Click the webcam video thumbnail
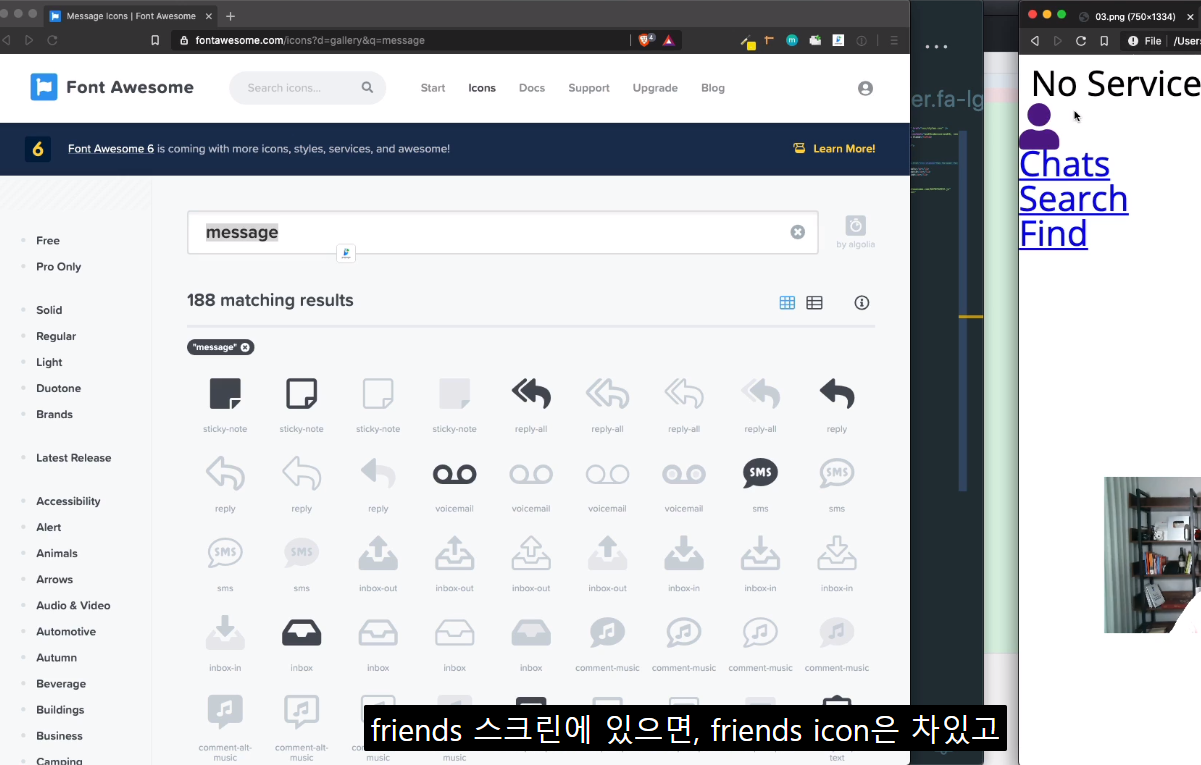Image resolution: width=1201 pixels, height=765 pixels. pyautogui.click(x=1152, y=555)
